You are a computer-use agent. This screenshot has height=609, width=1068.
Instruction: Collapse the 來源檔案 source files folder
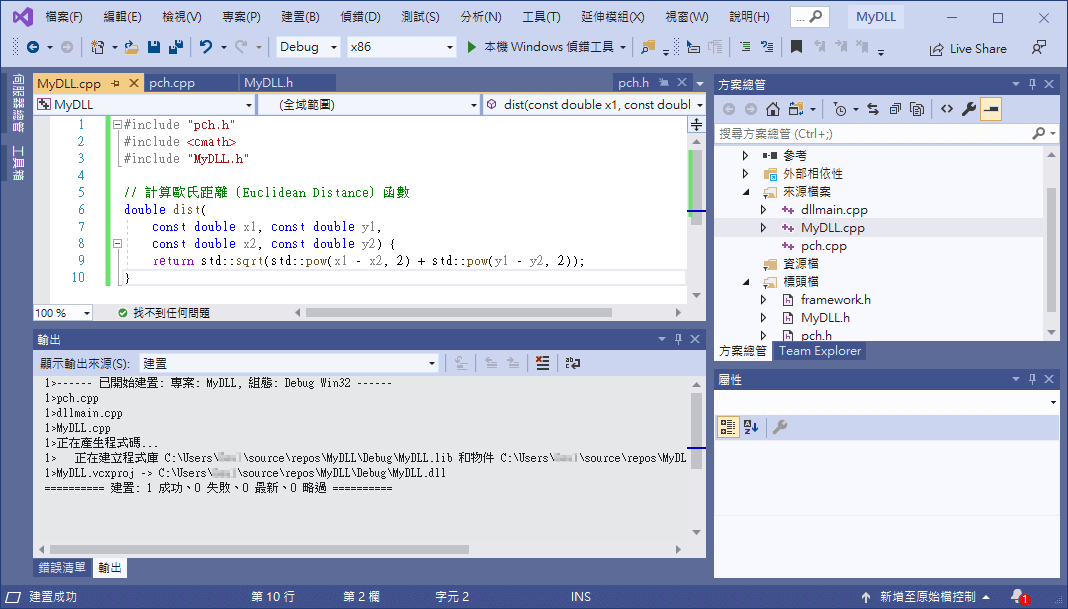pos(746,192)
